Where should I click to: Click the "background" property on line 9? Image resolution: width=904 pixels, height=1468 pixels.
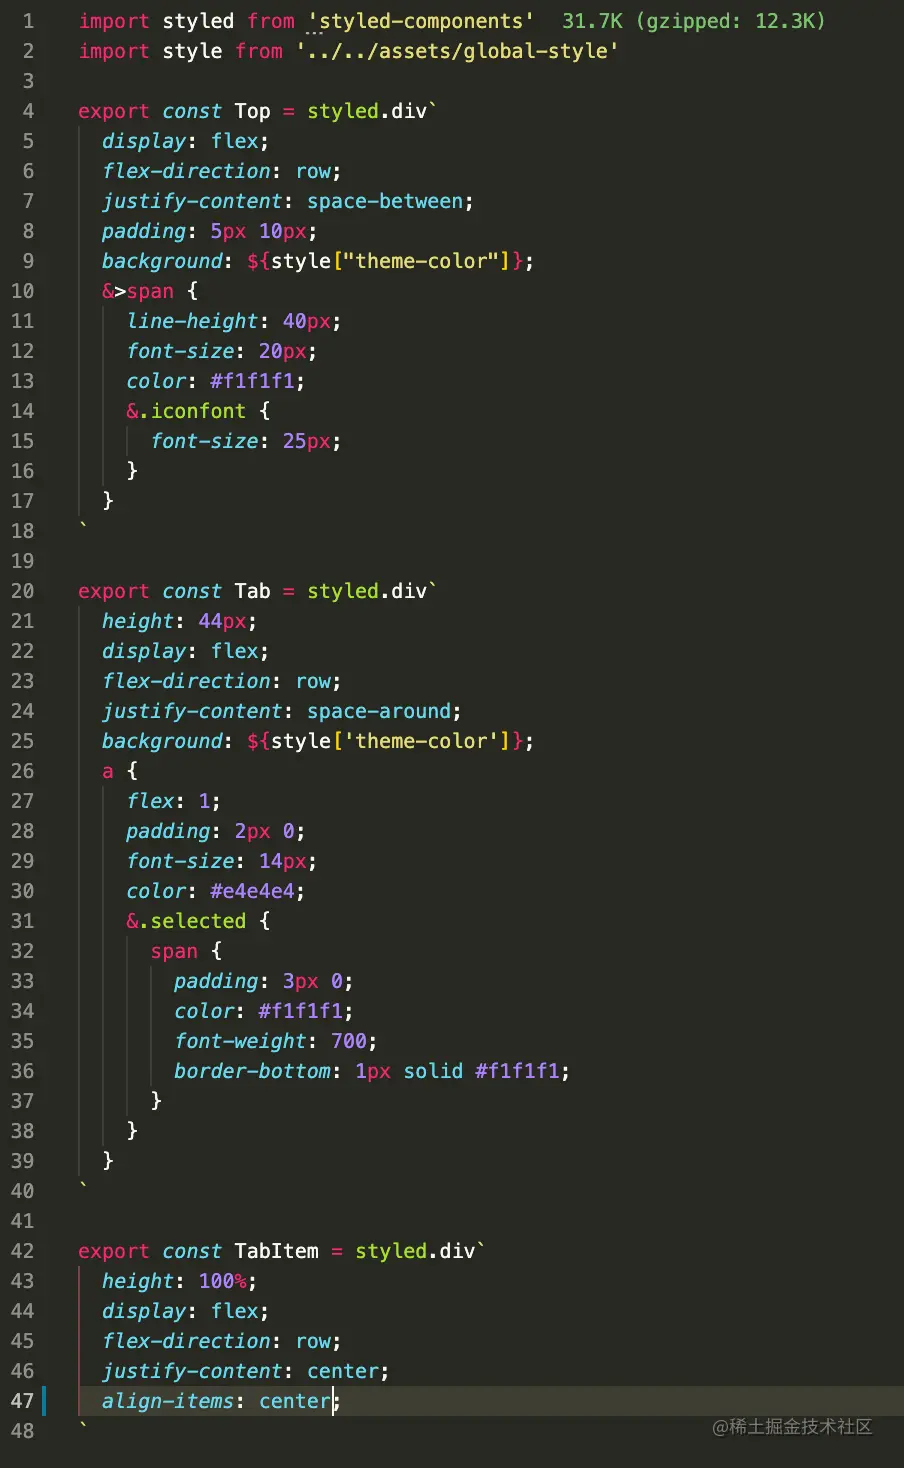click(162, 261)
